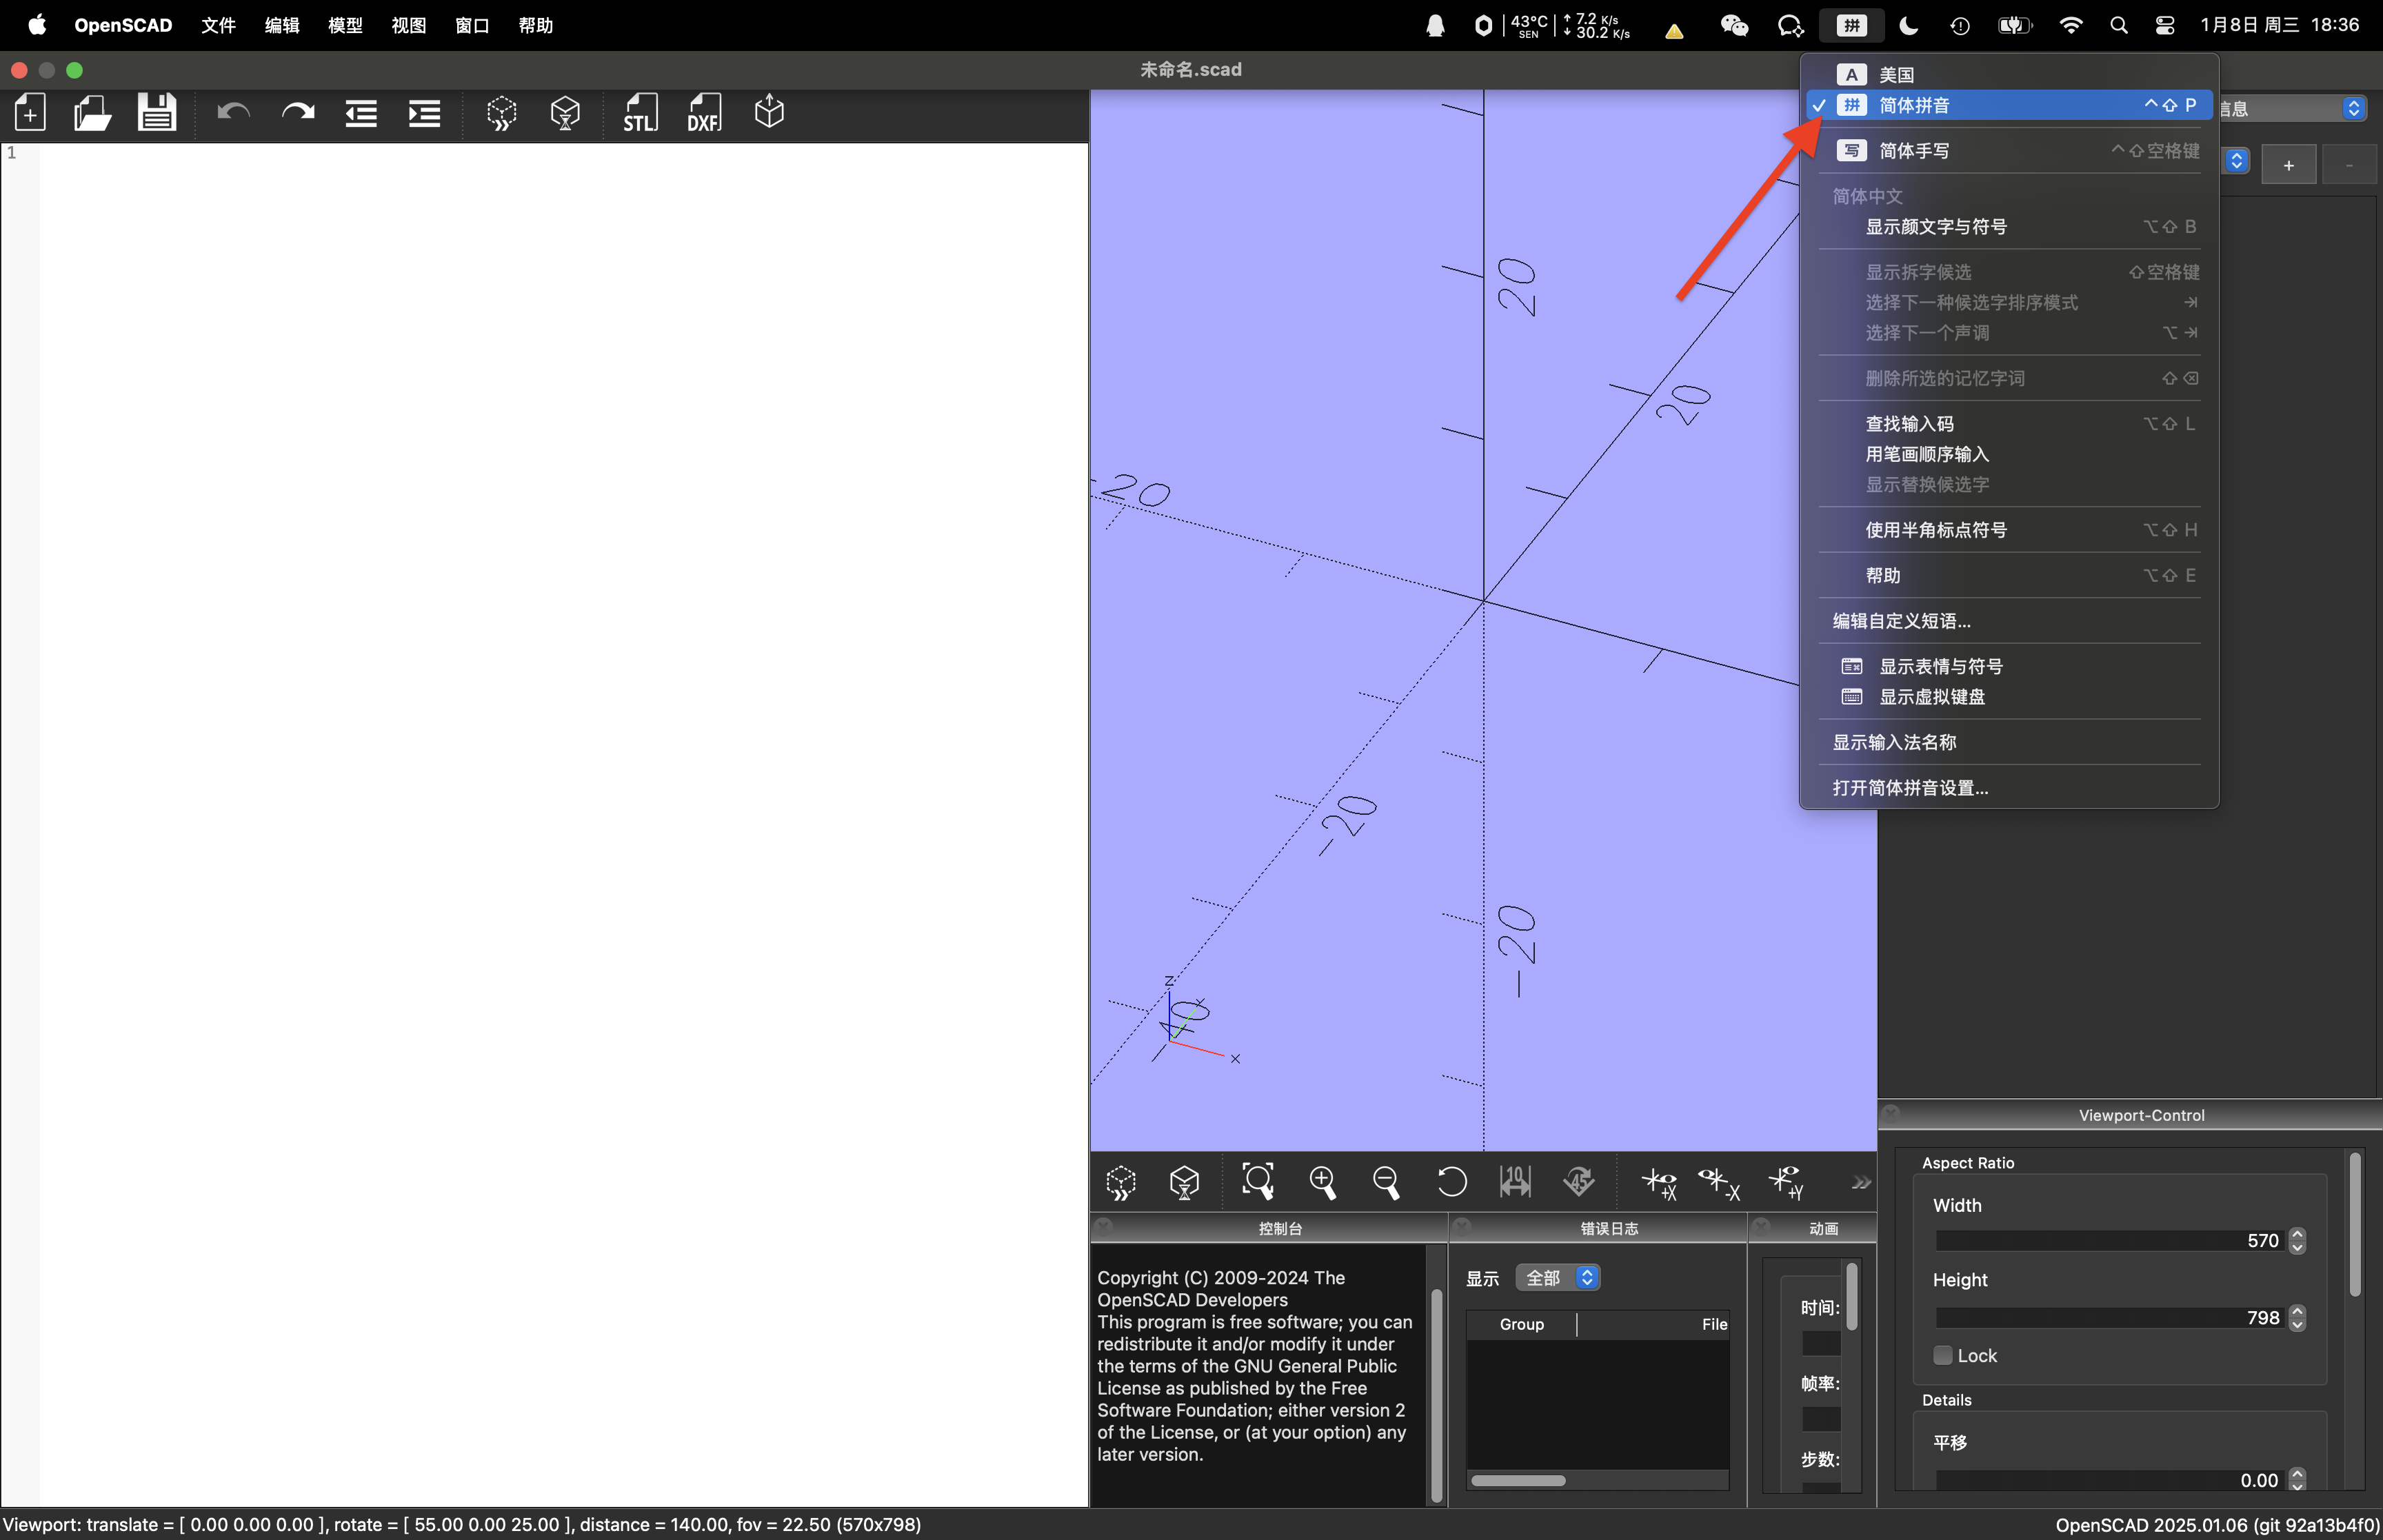Toggle the scale markers icon
The height and width of the screenshot is (1540, 2383).
coord(1515,1182)
